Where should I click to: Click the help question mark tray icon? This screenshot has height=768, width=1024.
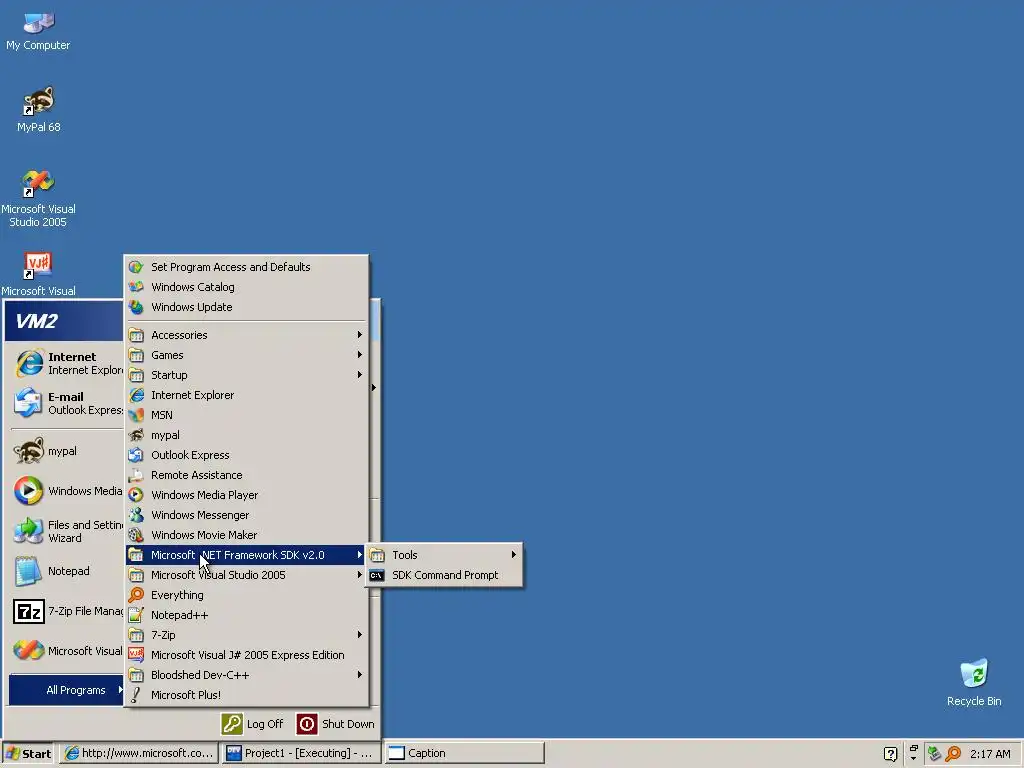pos(890,754)
